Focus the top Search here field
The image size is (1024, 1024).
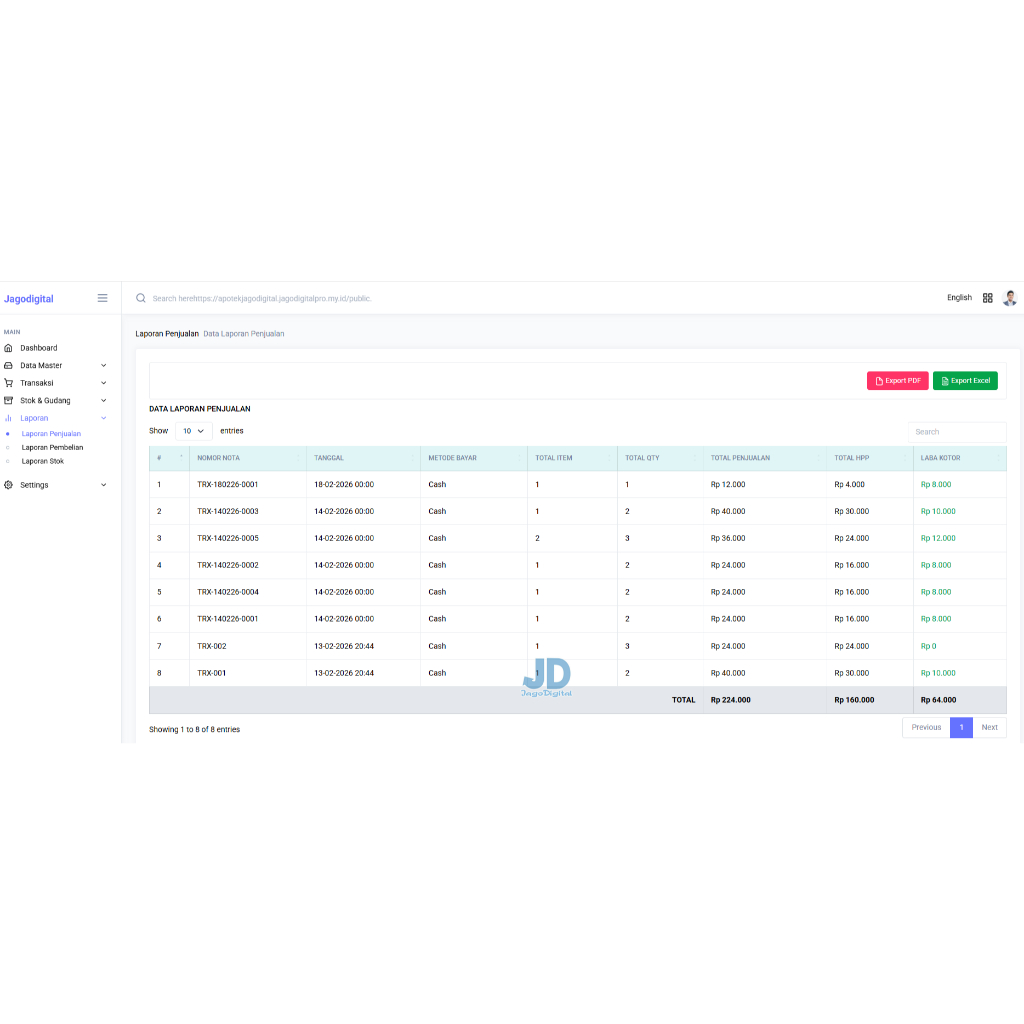pos(262,298)
